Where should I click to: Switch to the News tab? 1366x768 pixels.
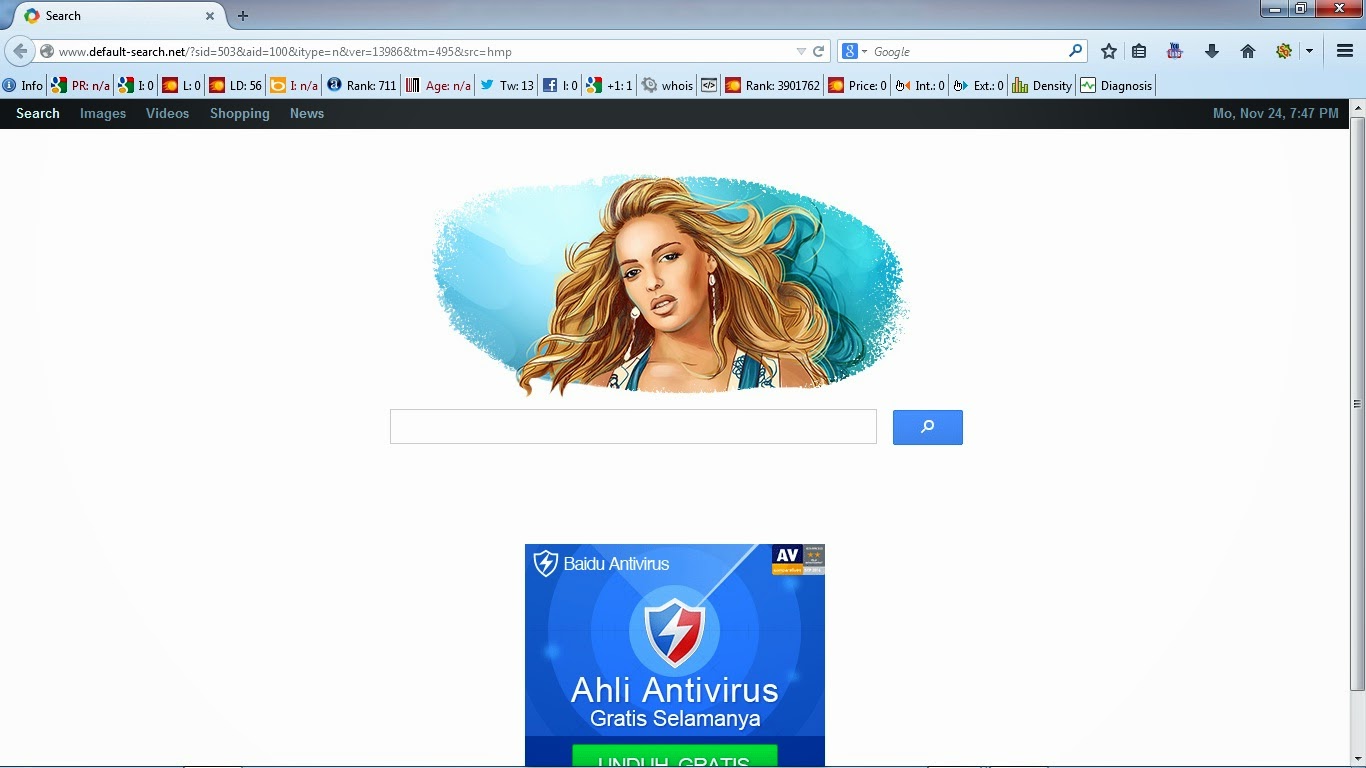coord(307,114)
